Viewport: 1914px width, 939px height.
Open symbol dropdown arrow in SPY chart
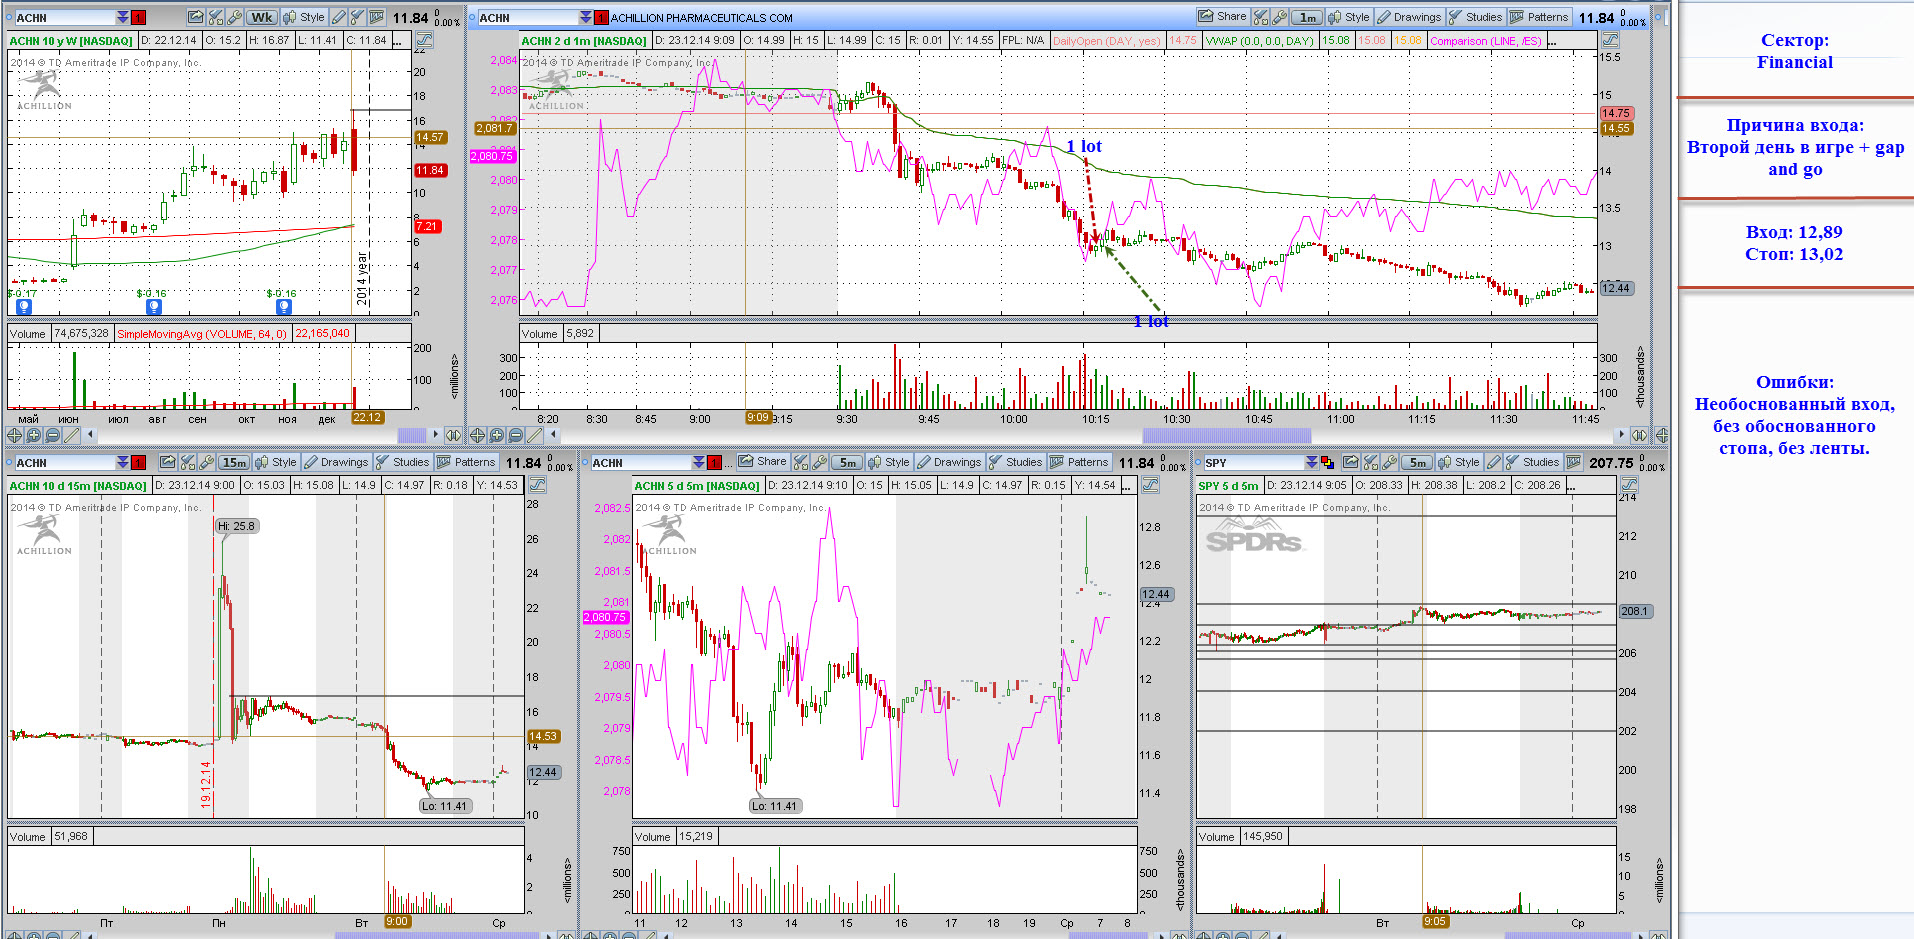pos(1311,462)
